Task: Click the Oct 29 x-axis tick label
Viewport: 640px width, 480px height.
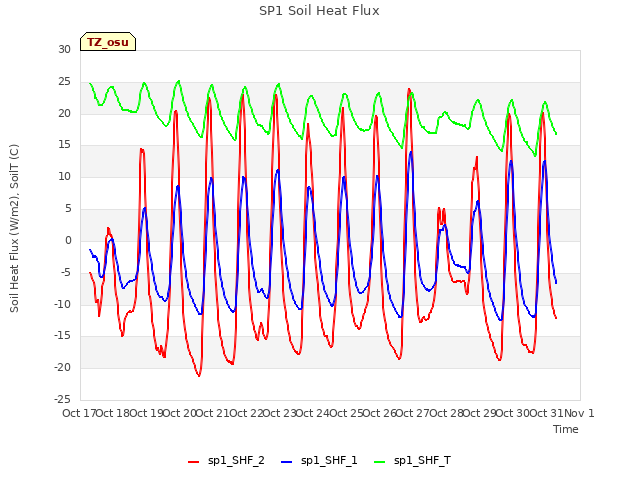Action: pos(480,413)
